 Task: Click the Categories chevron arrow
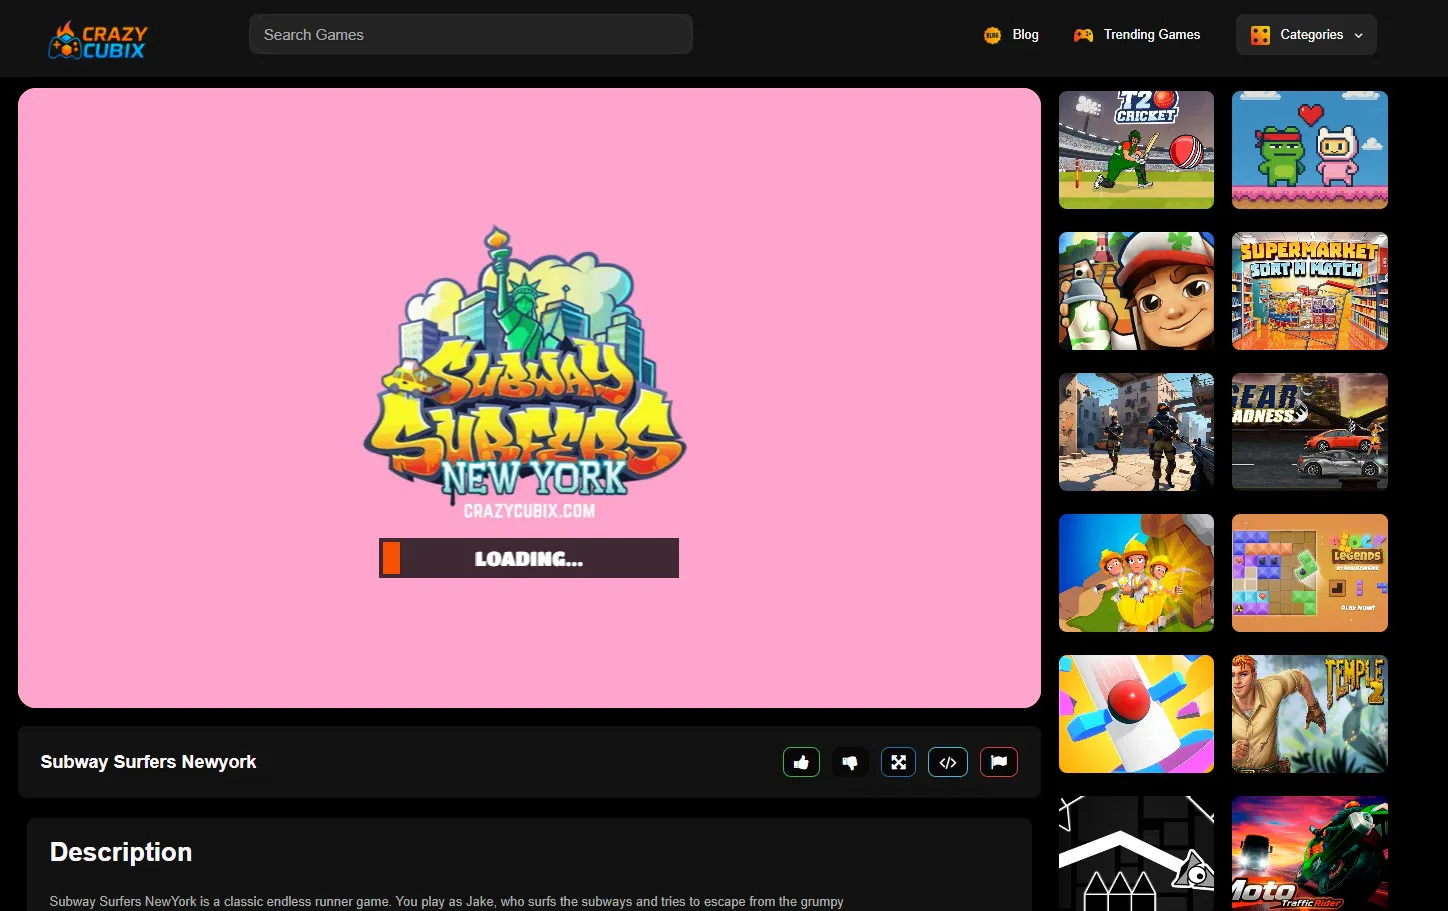[1358, 36]
